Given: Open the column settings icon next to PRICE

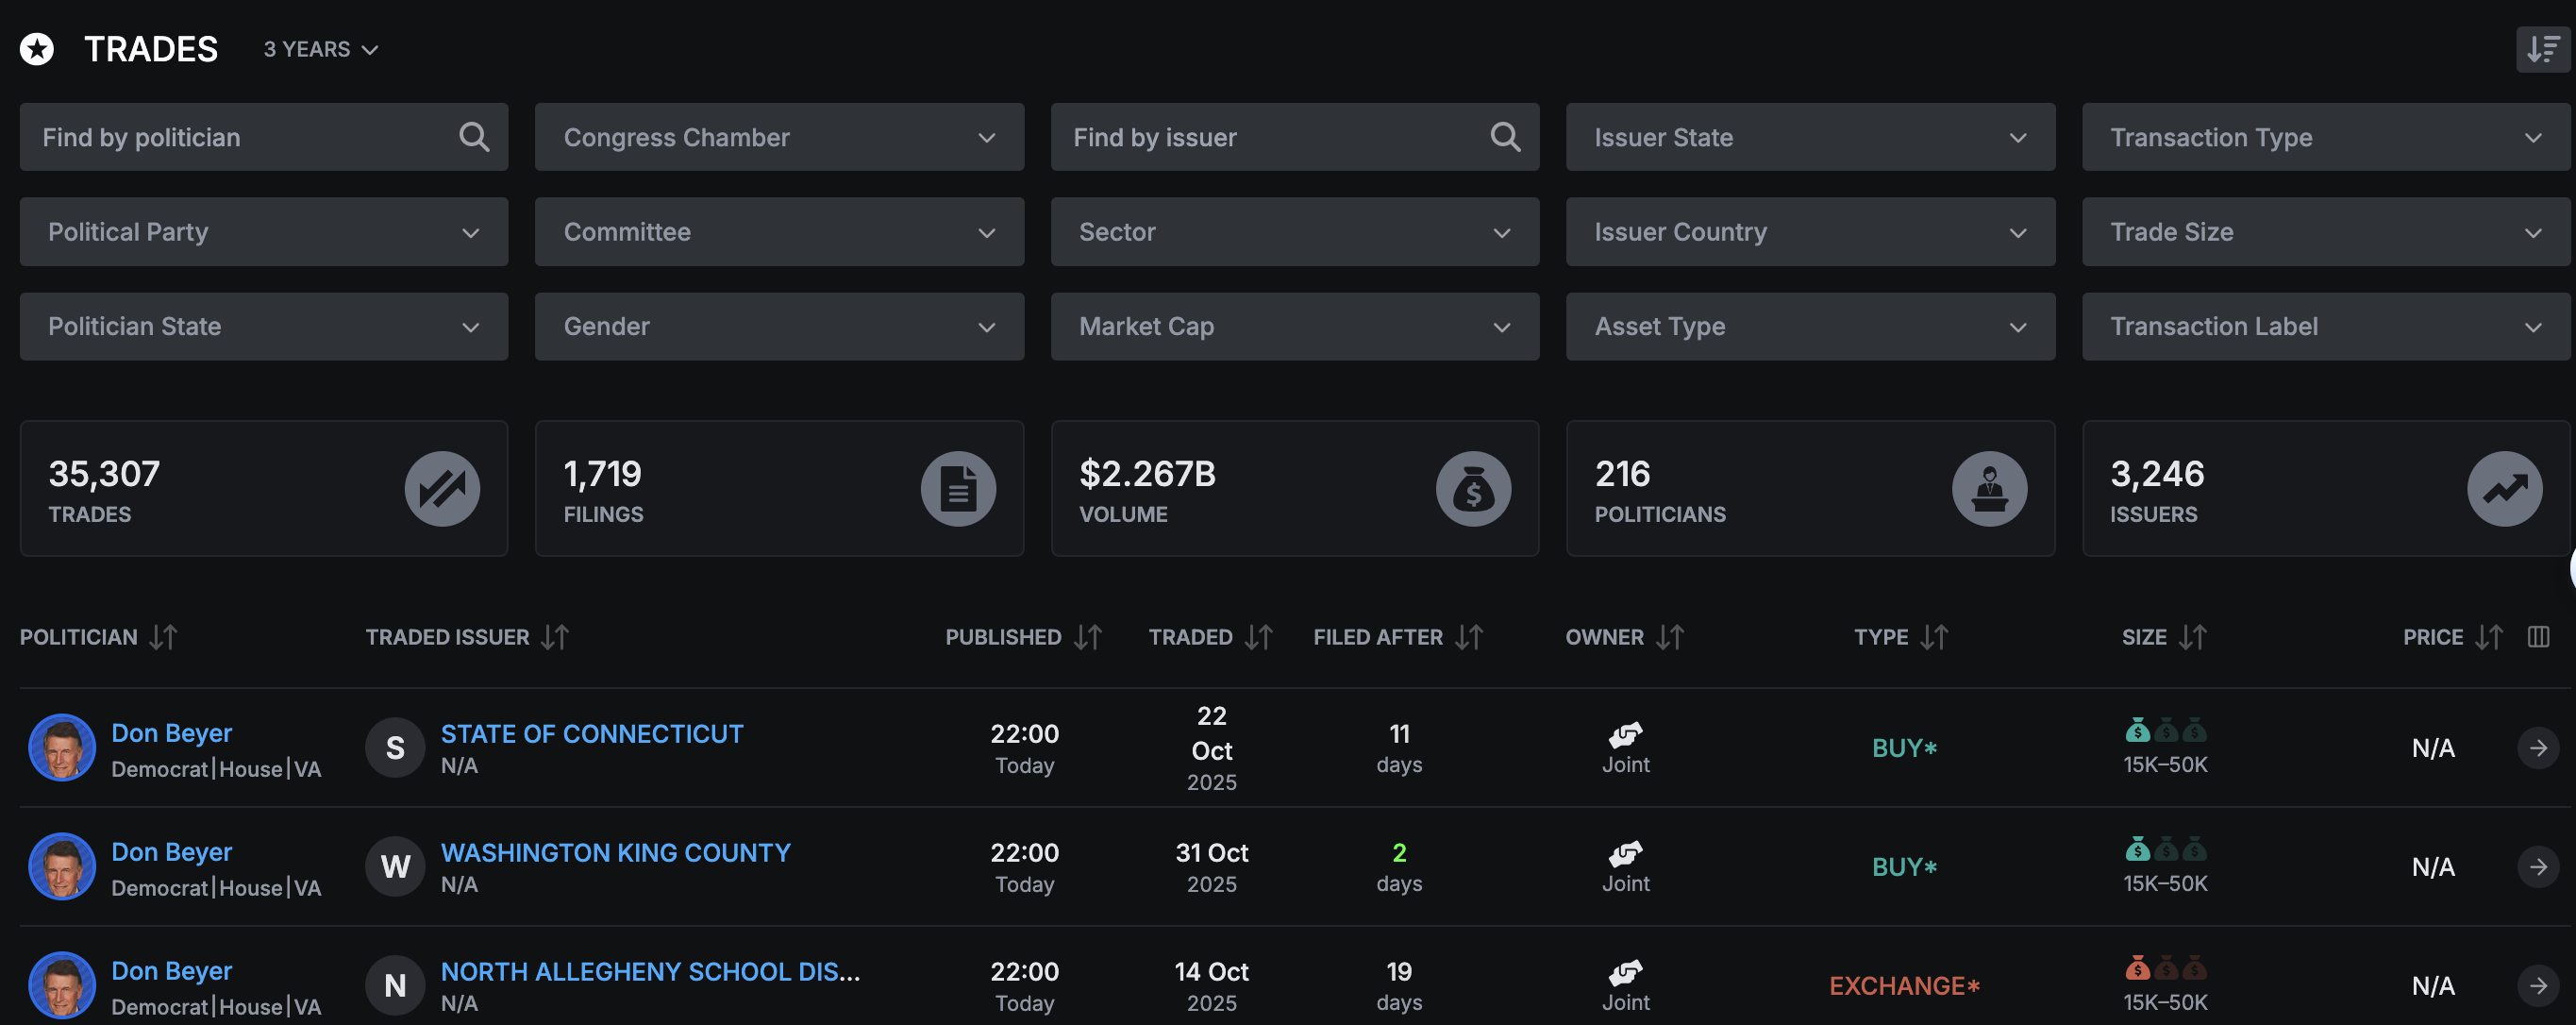Looking at the screenshot, I should point(2537,637).
